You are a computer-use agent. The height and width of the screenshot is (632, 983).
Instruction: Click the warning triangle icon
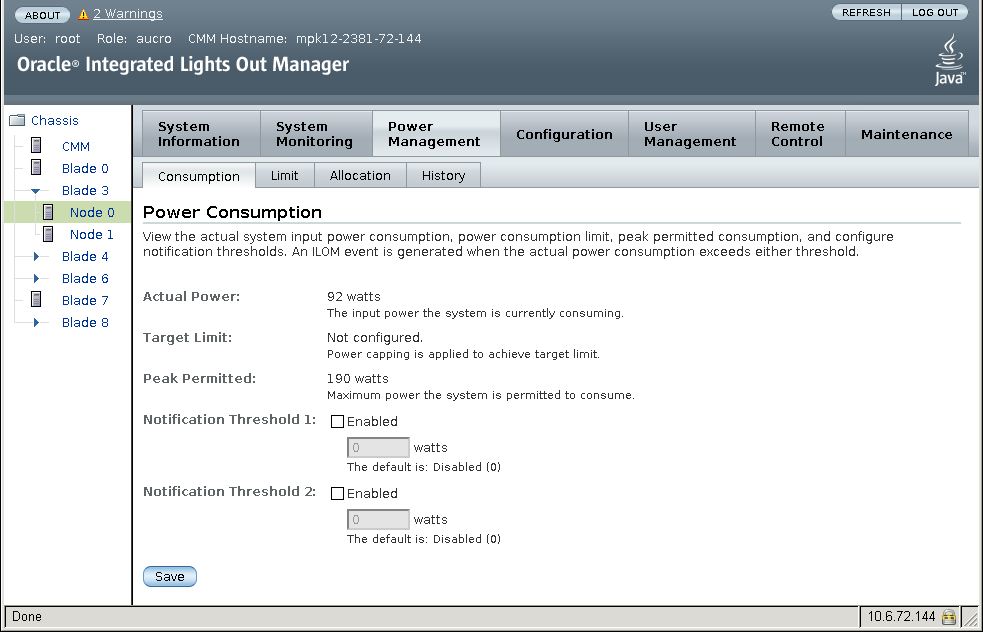point(83,14)
